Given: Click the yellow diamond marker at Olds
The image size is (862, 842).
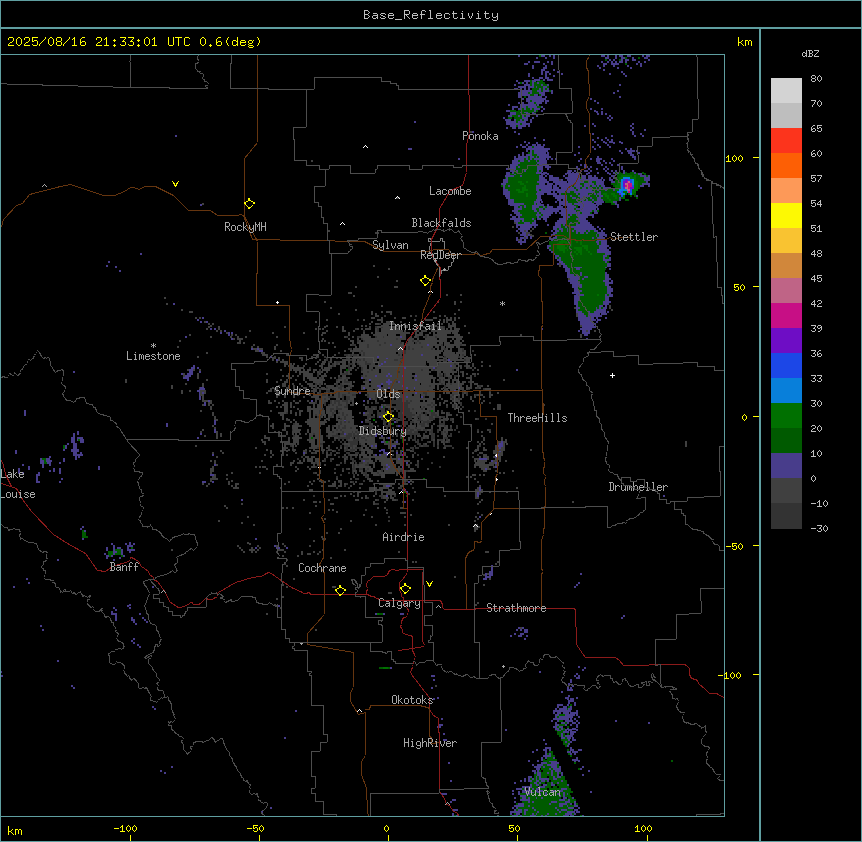Looking at the screenshot, I should pyautogui.click(x=389, y=416).
